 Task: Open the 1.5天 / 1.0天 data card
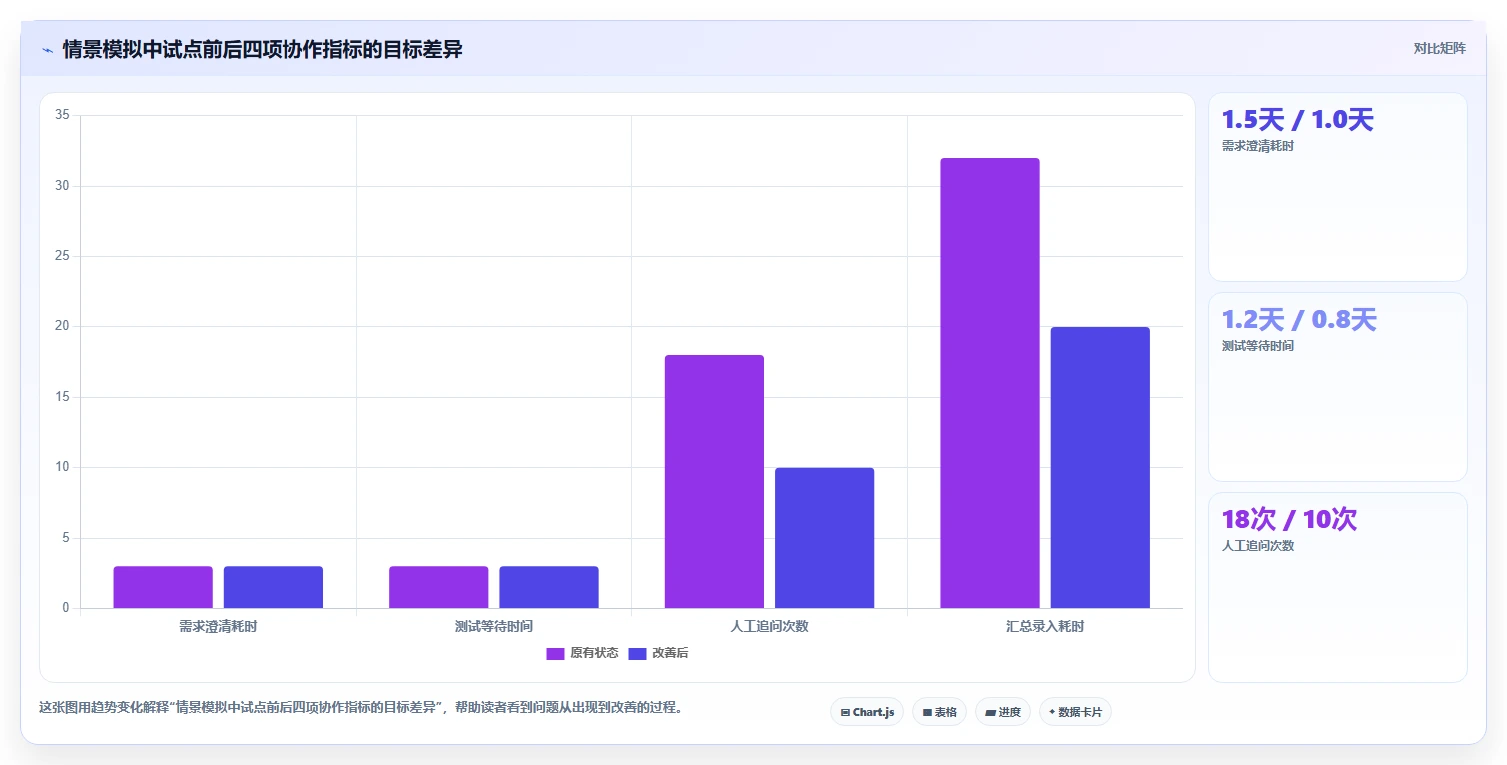tap(1338, 187)
